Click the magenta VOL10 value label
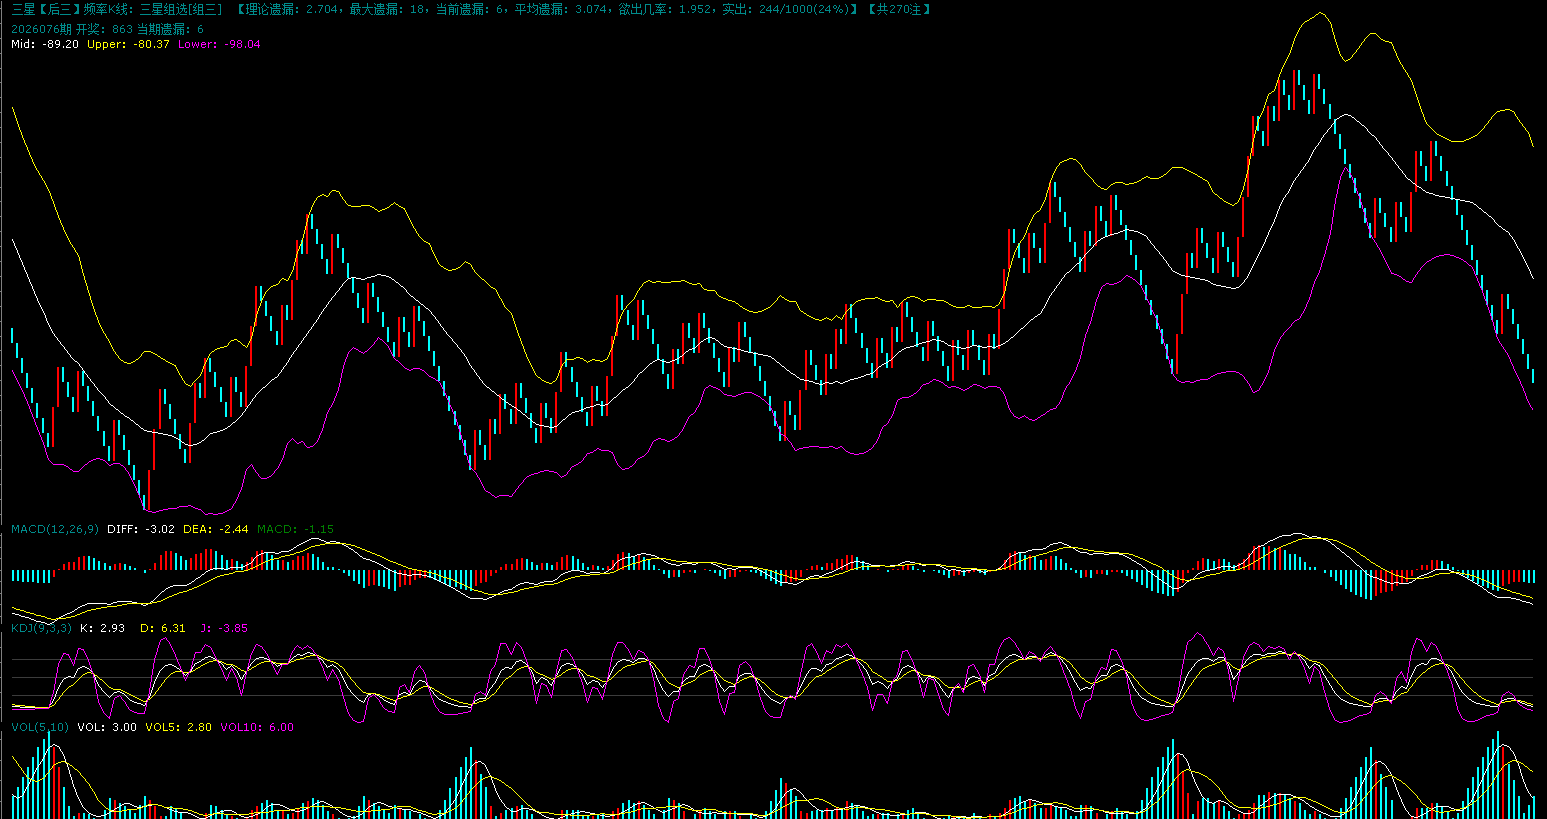Image resolution: width=1547 pixels, height=819 pixels. click(257, 727)
